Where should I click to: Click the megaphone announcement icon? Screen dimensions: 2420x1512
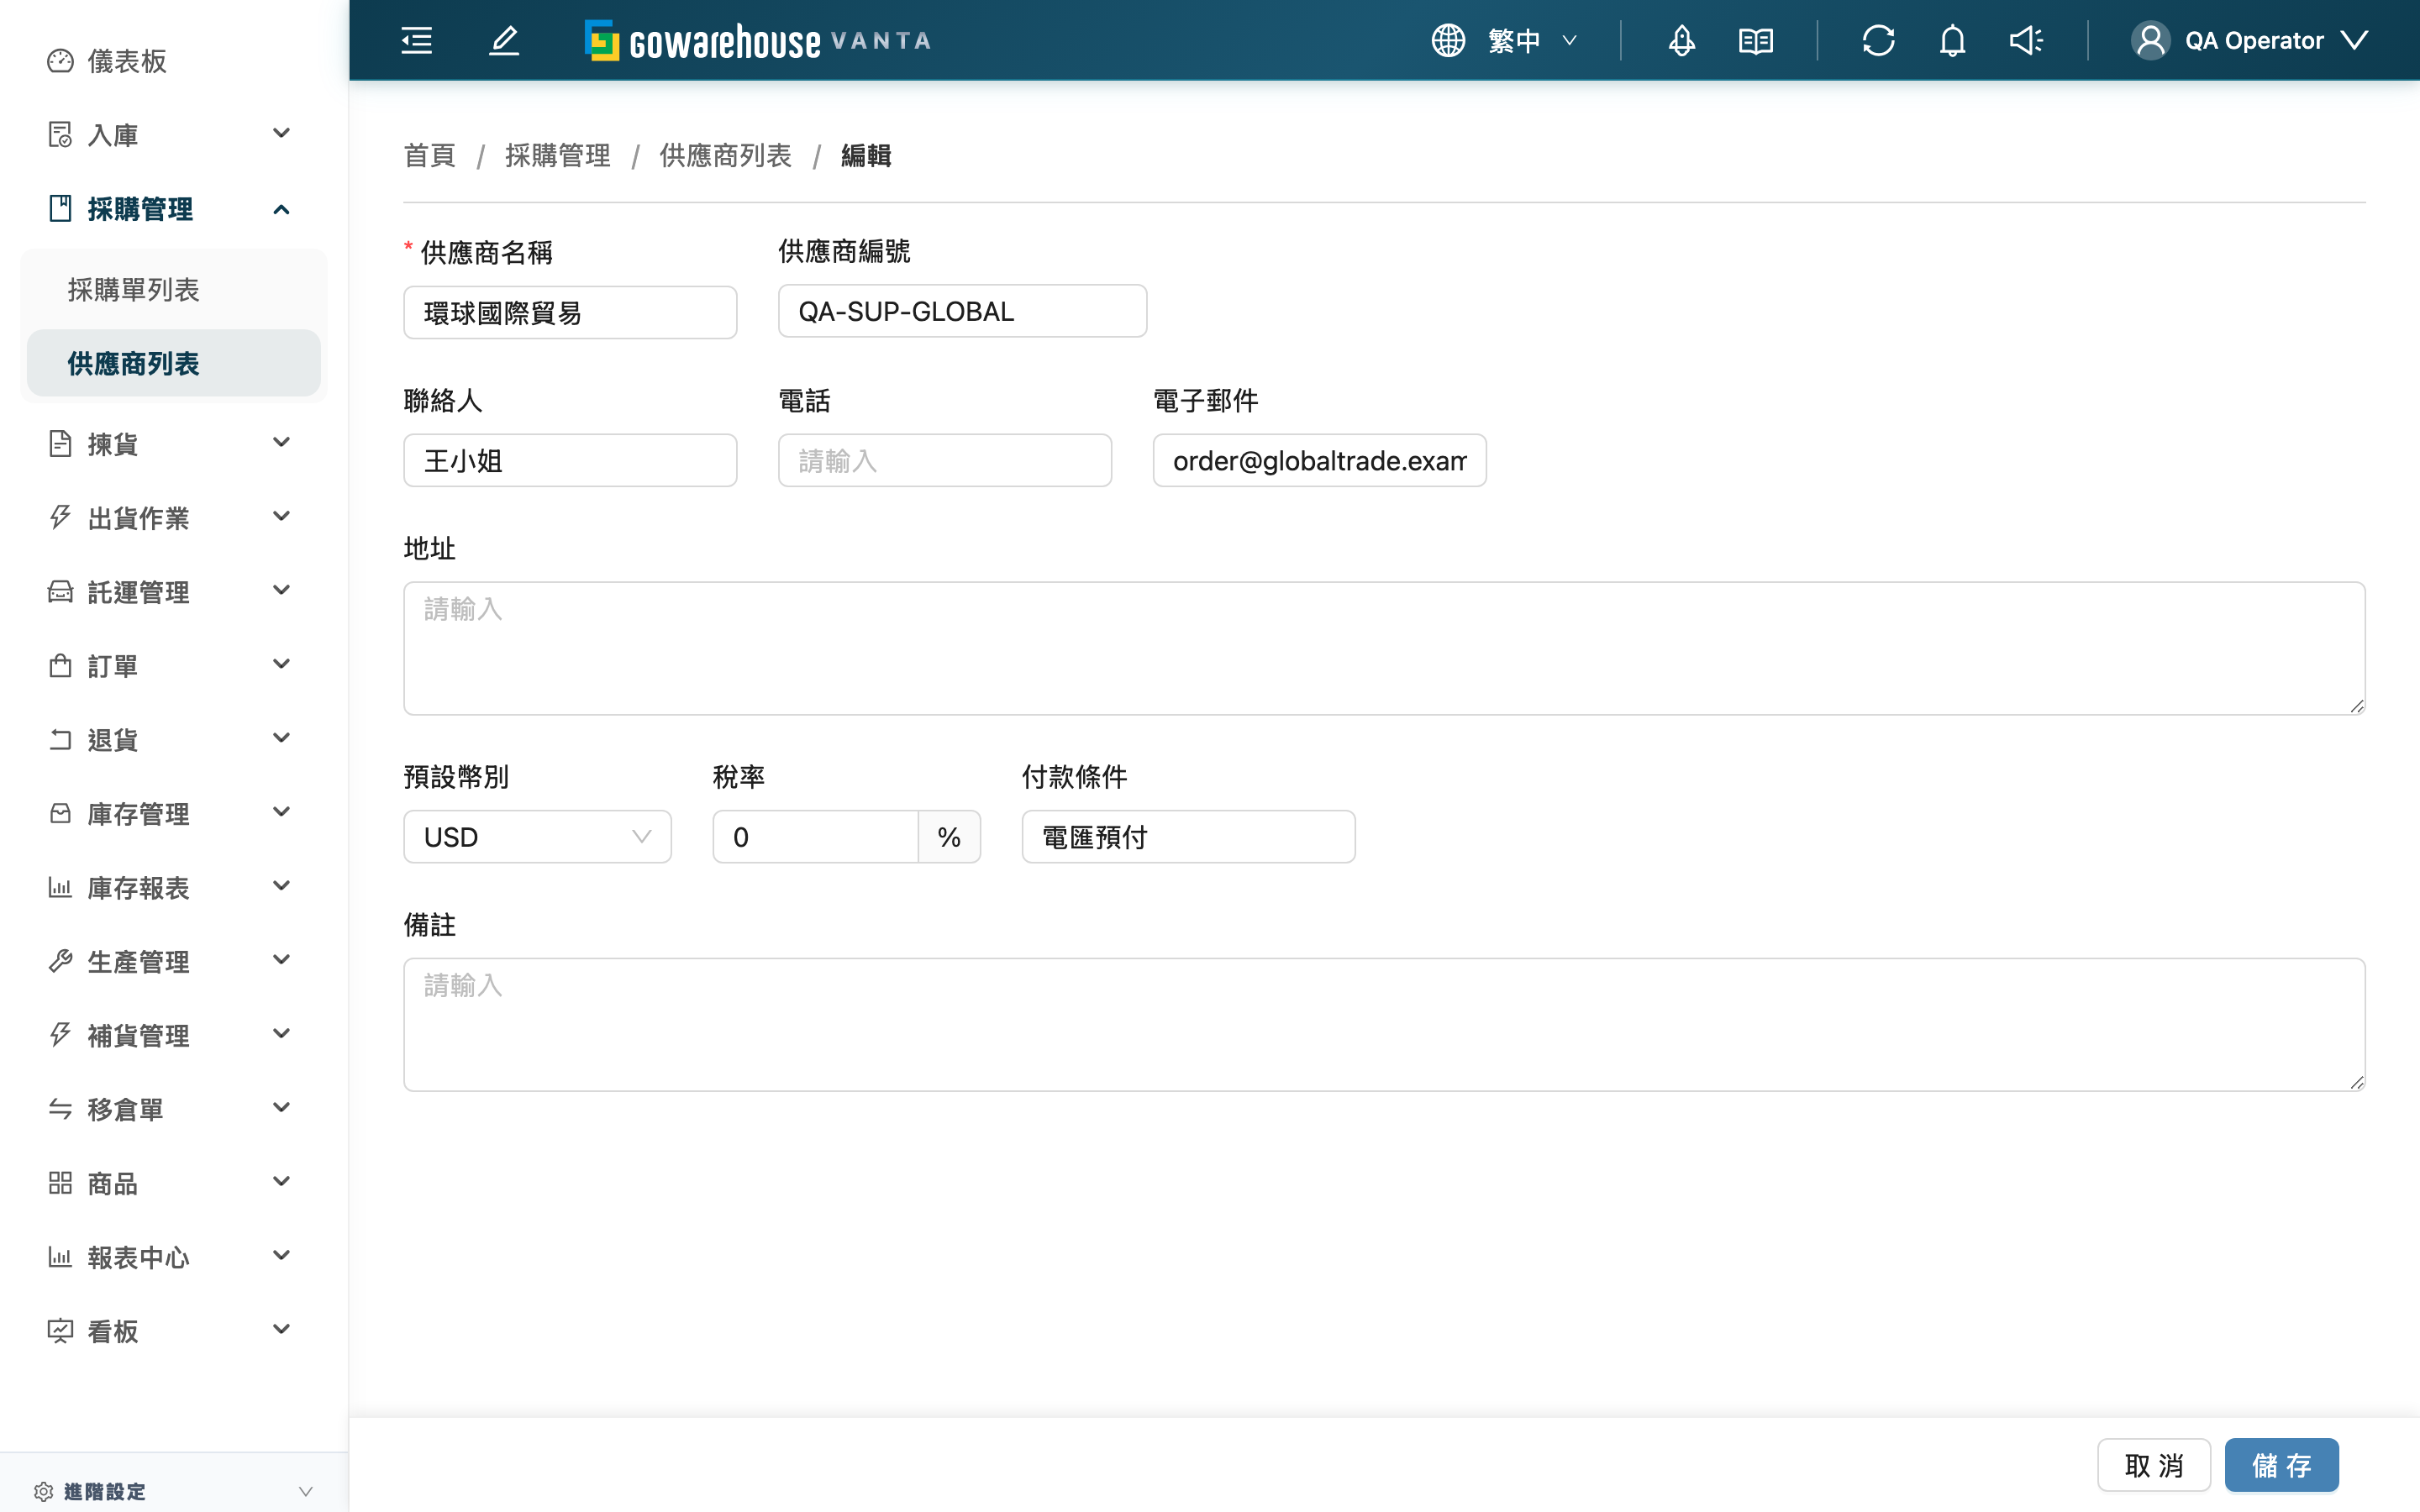pos(2026,40)
